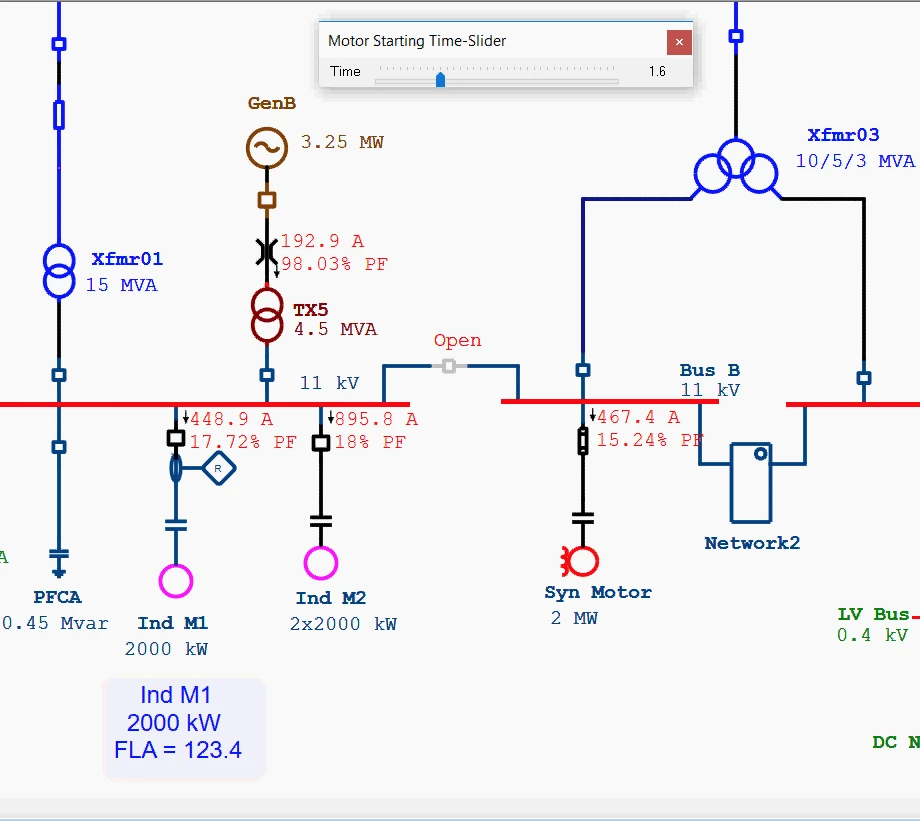Select the "GenB" label
Screen dimensions: 920x821
272,103
